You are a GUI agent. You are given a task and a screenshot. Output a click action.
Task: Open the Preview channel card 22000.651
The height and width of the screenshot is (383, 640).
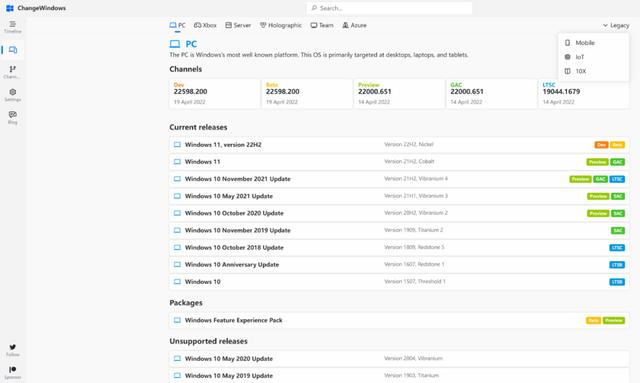click(x=399, y=94)
